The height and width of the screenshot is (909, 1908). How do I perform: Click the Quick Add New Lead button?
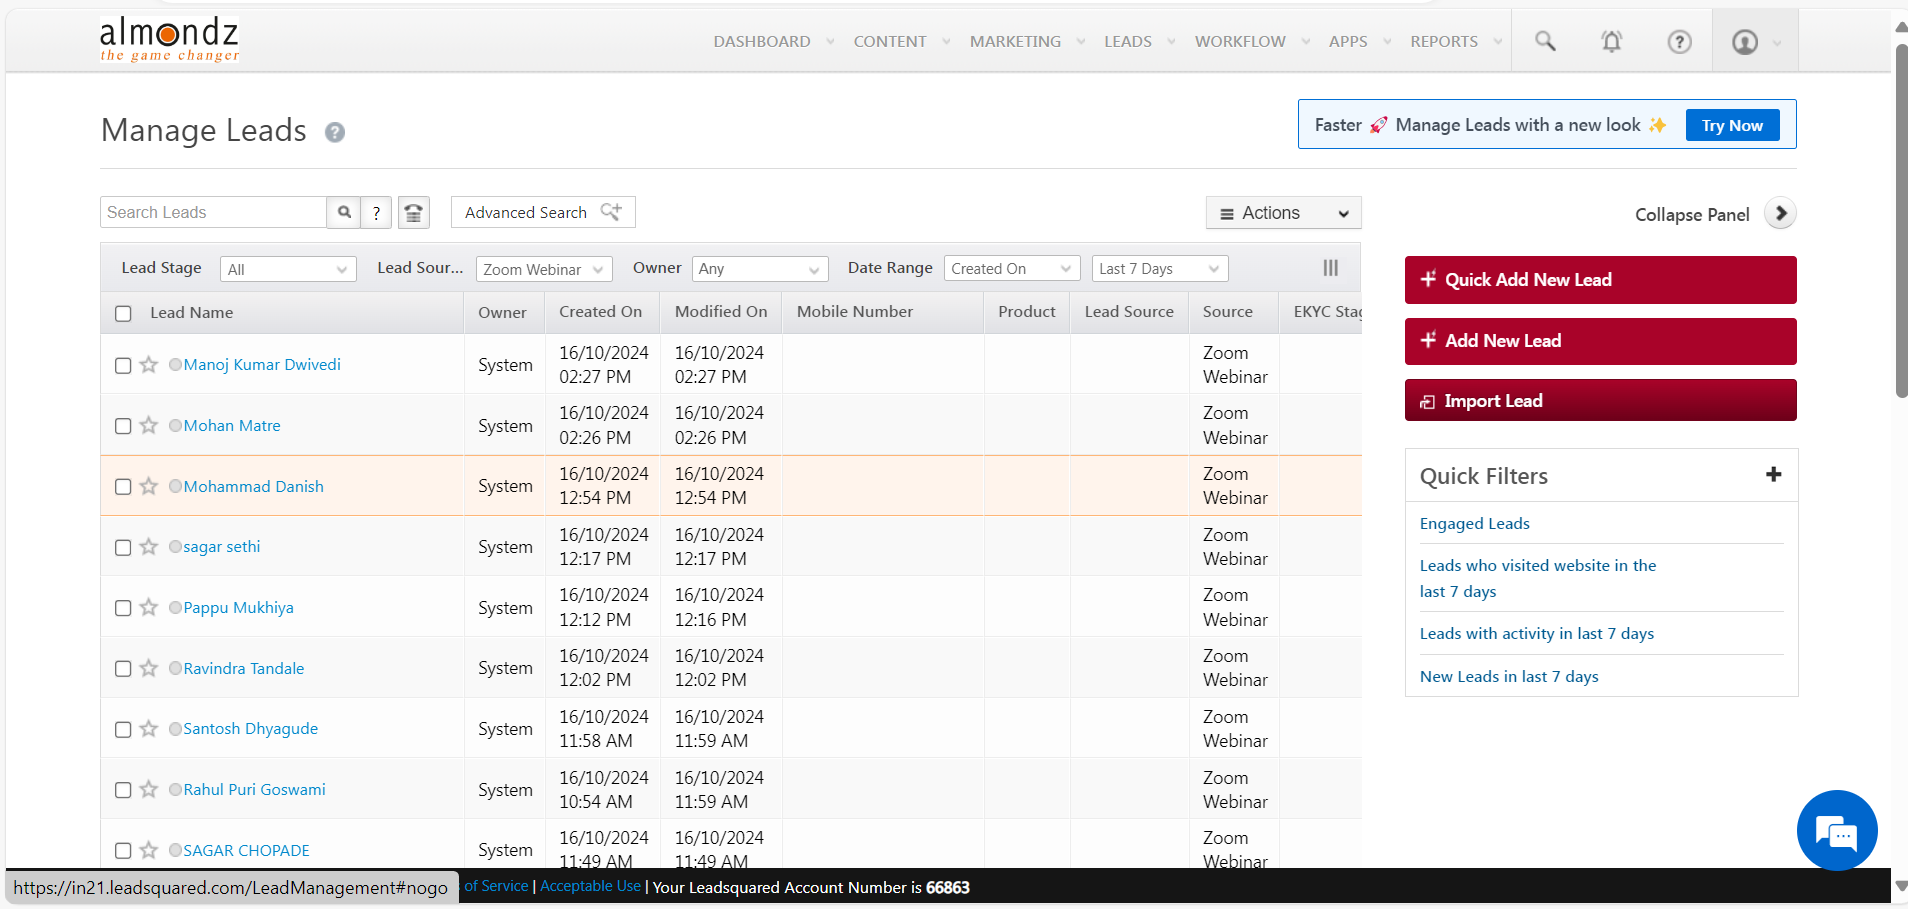point(1600,280)
